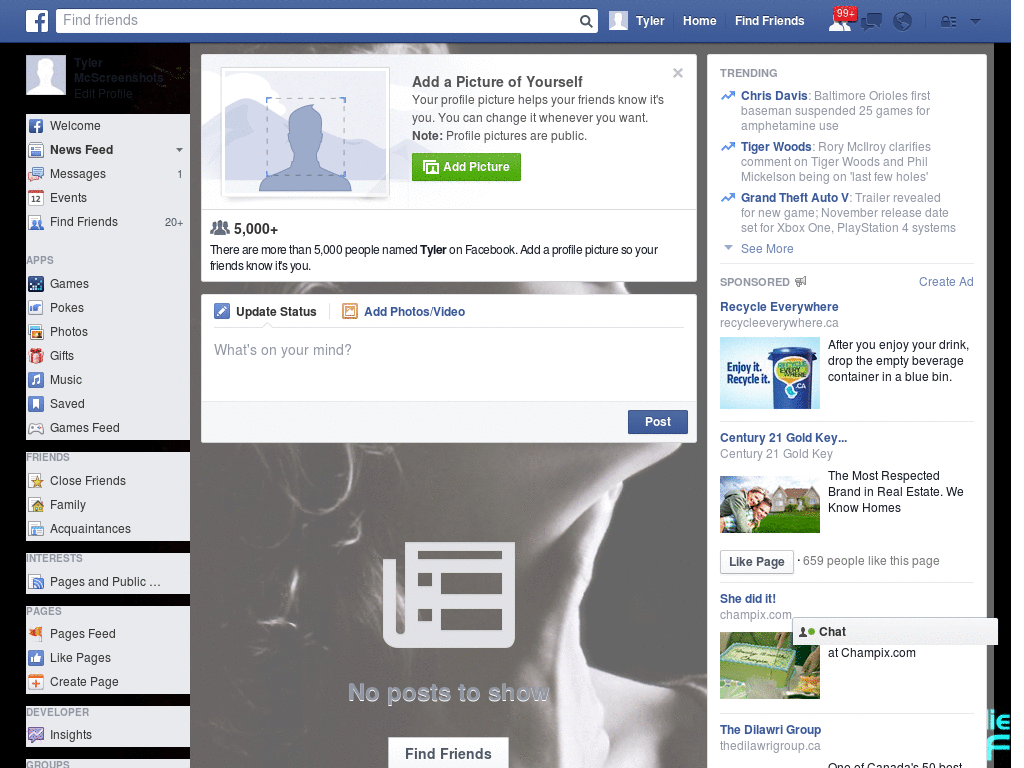
Task: Select the Update Status tab
Action: click(x=265, y=312)
